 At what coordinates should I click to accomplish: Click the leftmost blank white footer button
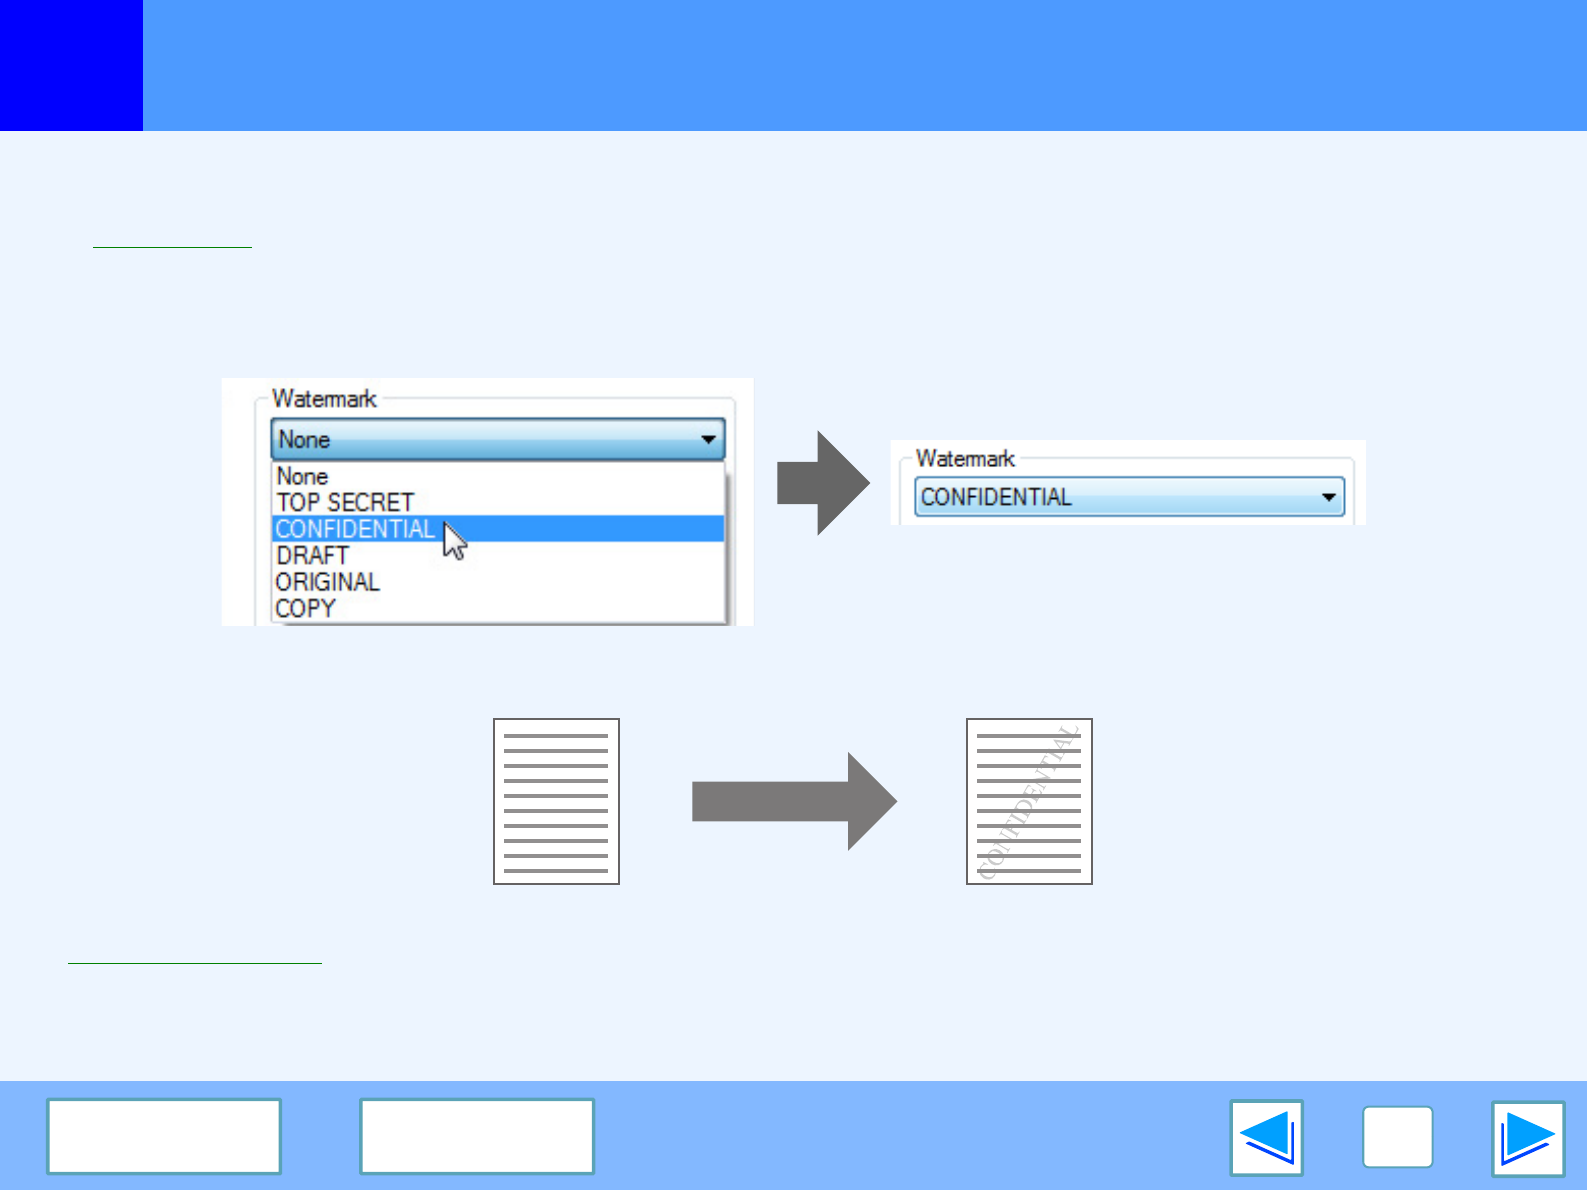click(x=164, y=1136)
